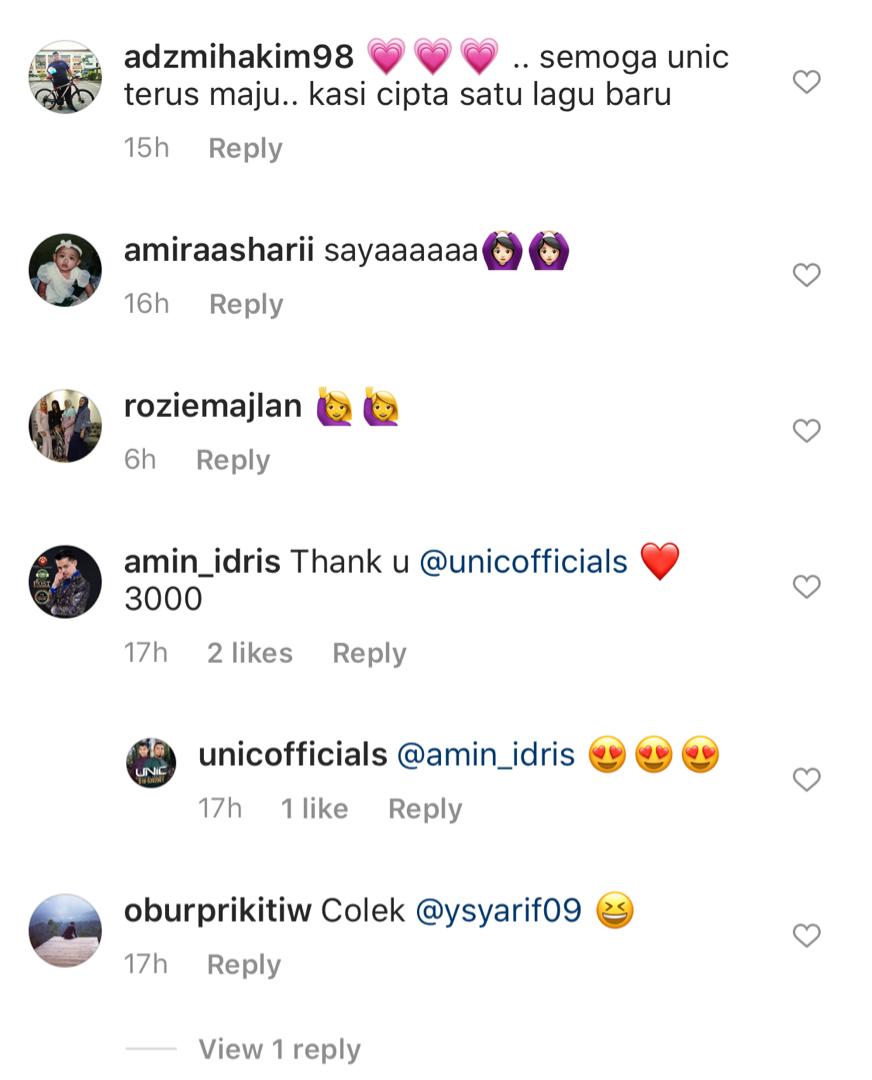Show the 2 likes on amin_idris comment
This screenshot has height=1080, width=872.
tap(250, 653)
